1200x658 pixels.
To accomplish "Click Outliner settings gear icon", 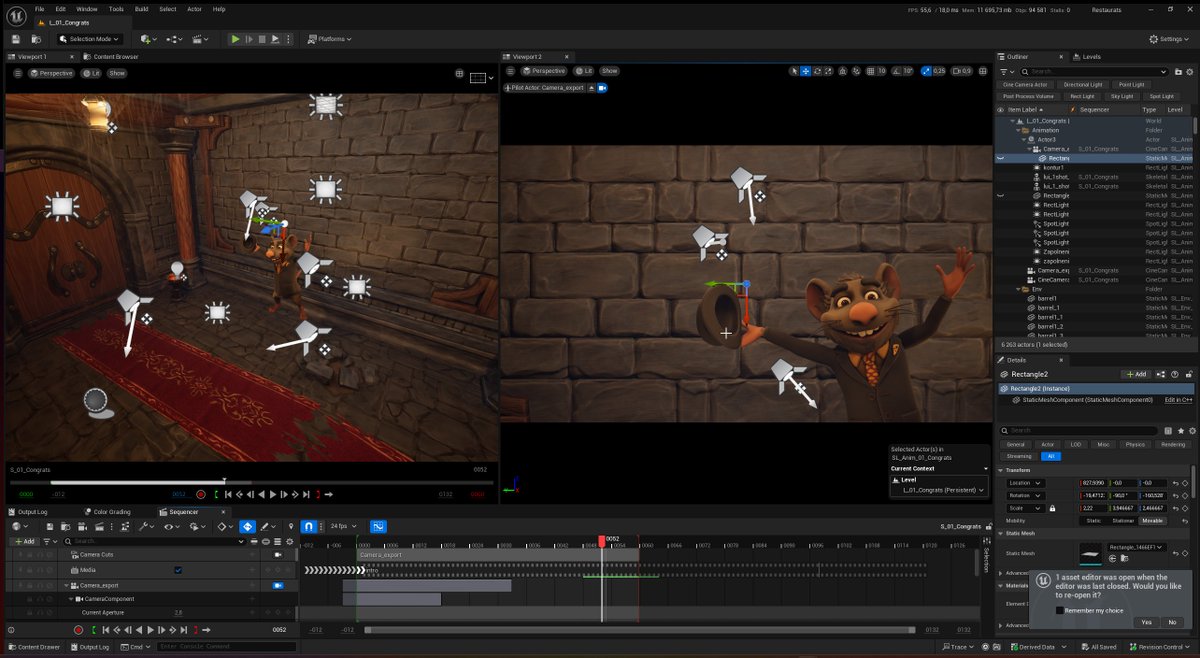I will click(1189, 72).
